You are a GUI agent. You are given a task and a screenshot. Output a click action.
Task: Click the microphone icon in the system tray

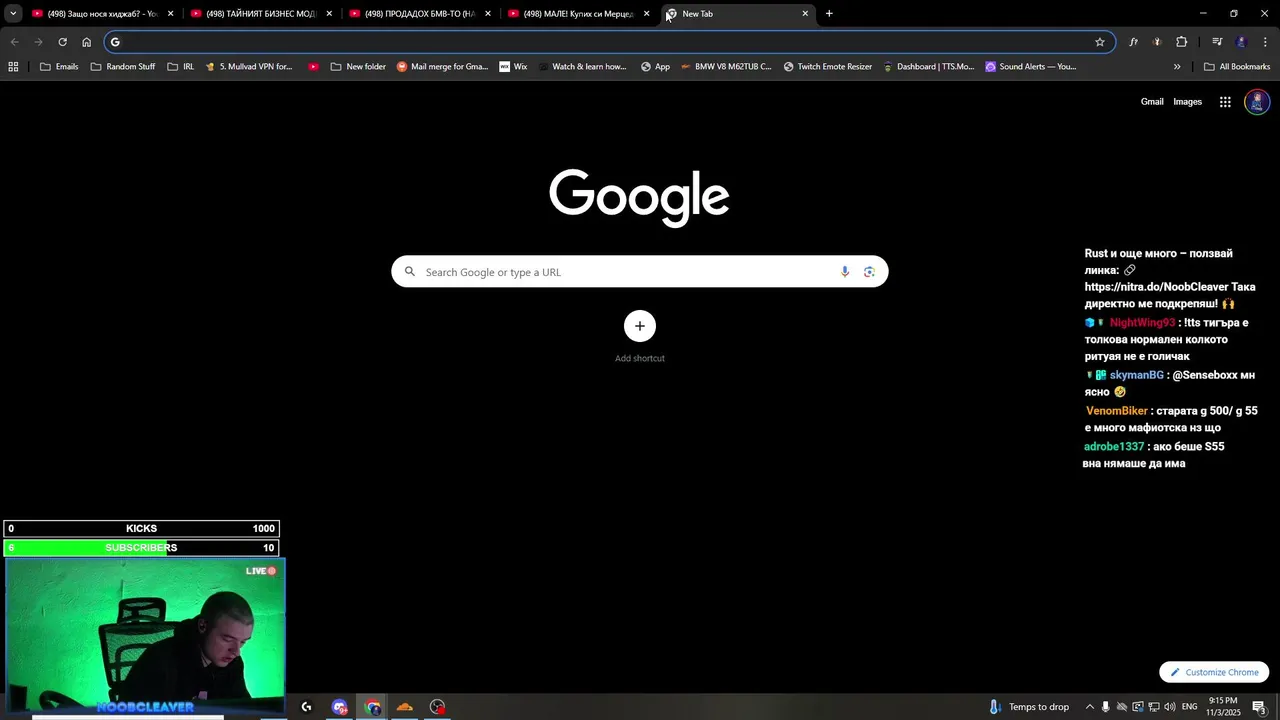tap(1105, 707)
